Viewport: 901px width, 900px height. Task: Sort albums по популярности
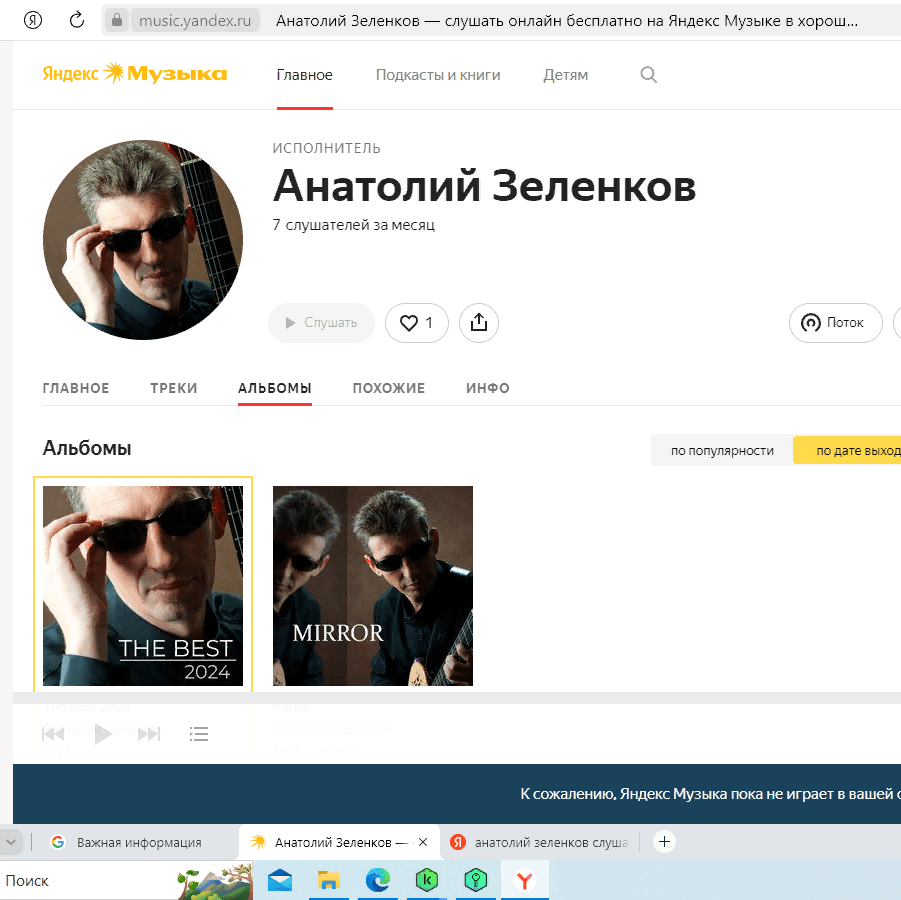point(722,451)
